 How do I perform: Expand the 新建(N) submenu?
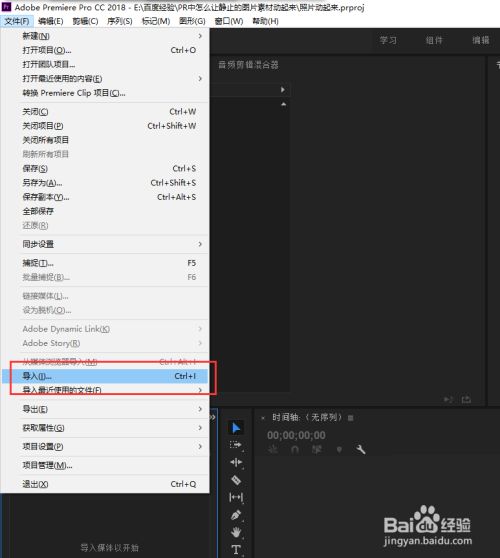pos(105,36)
